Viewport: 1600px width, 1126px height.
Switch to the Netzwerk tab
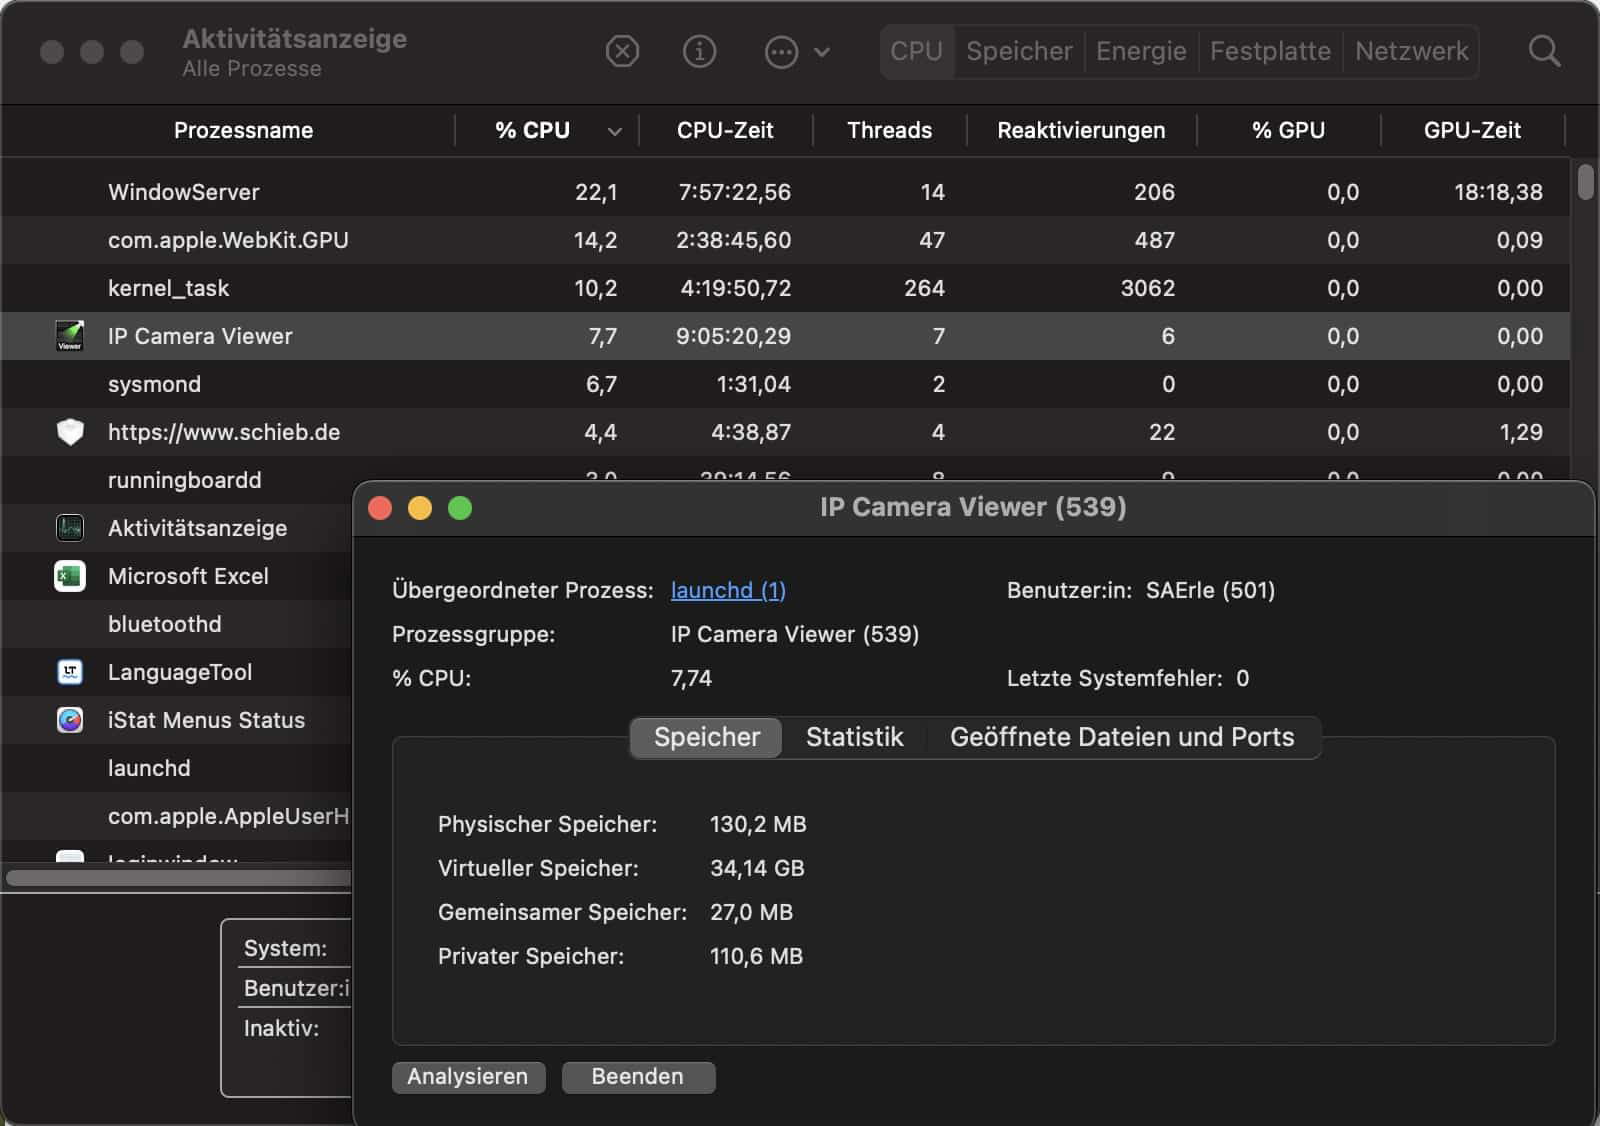pos(1411,51)
